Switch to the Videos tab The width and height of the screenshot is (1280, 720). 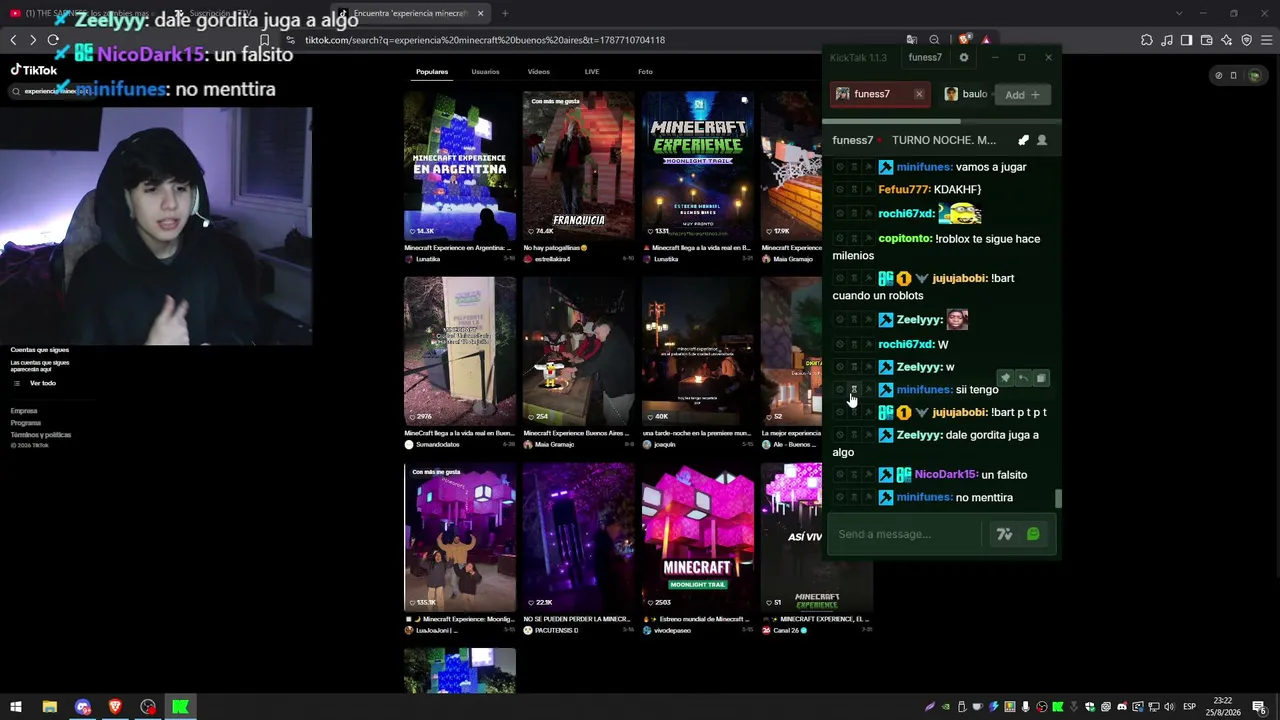coord(538,72)
